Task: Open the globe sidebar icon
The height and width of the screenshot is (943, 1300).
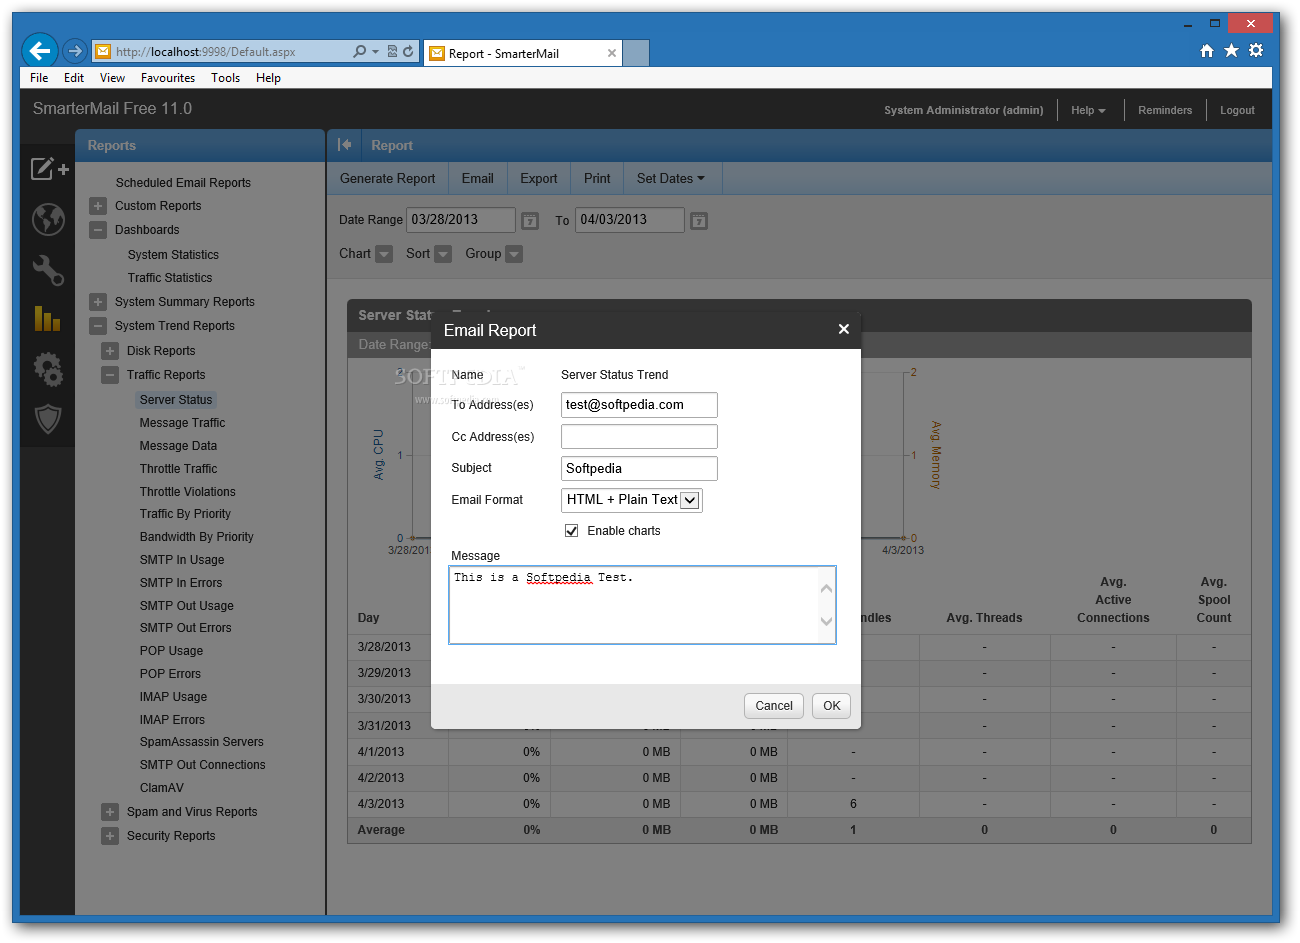Action: tap(48, 219)
